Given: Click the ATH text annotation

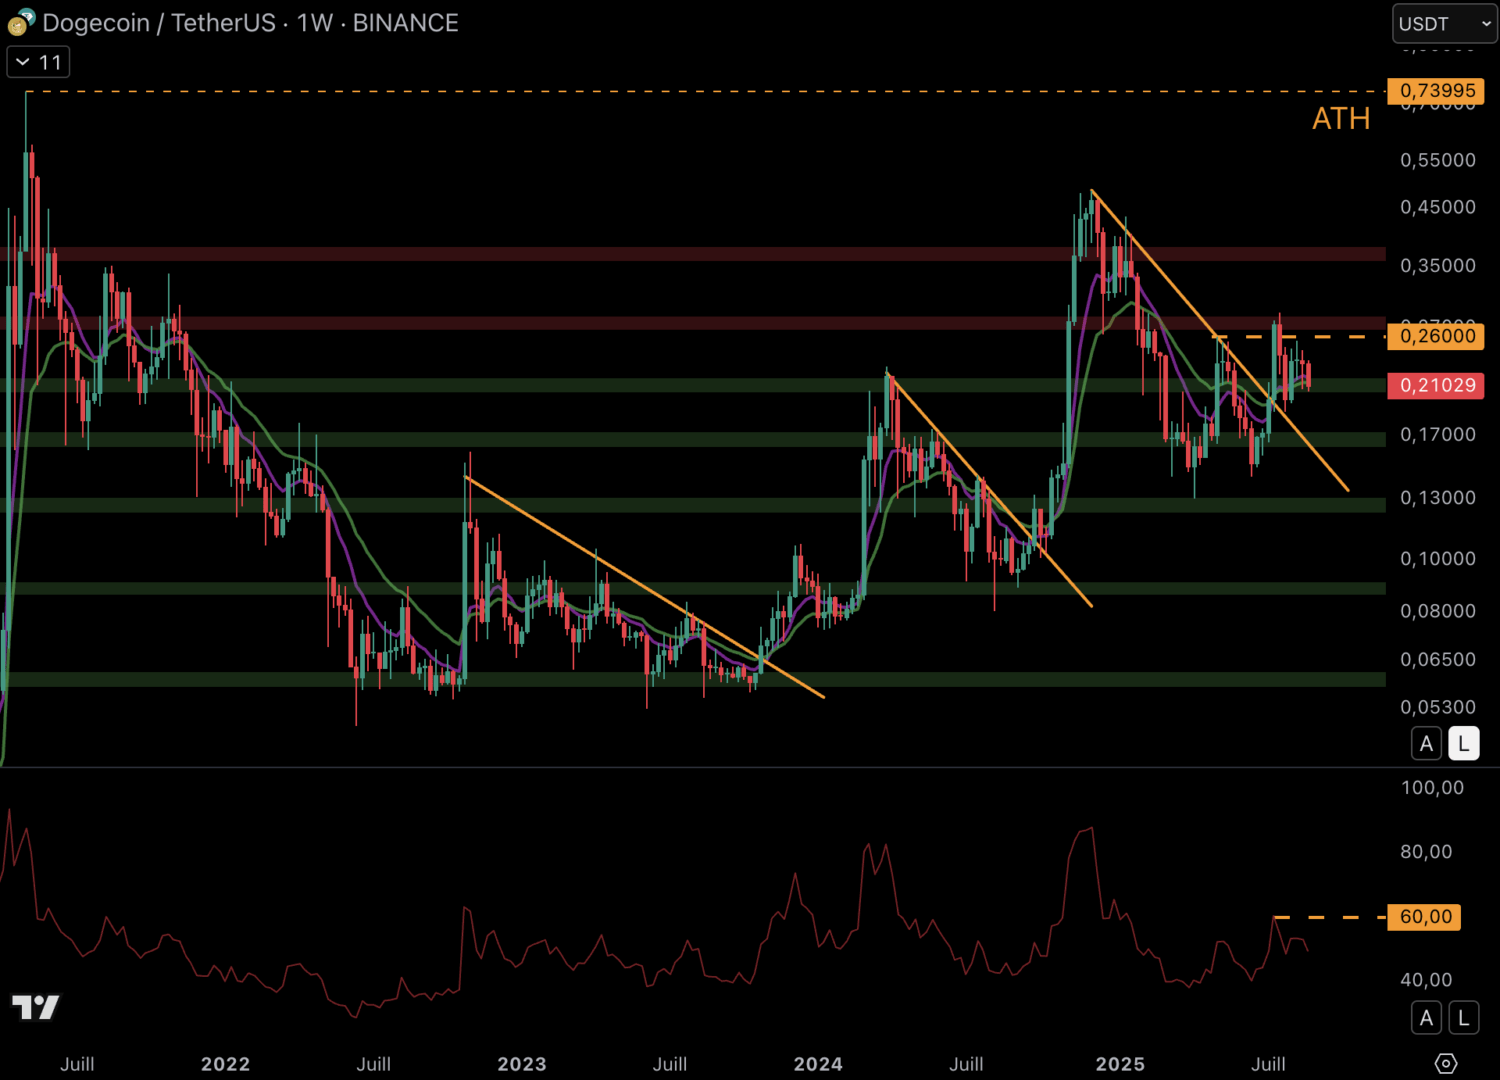Looking at the screenshot, I should (x=1341, y=119).
